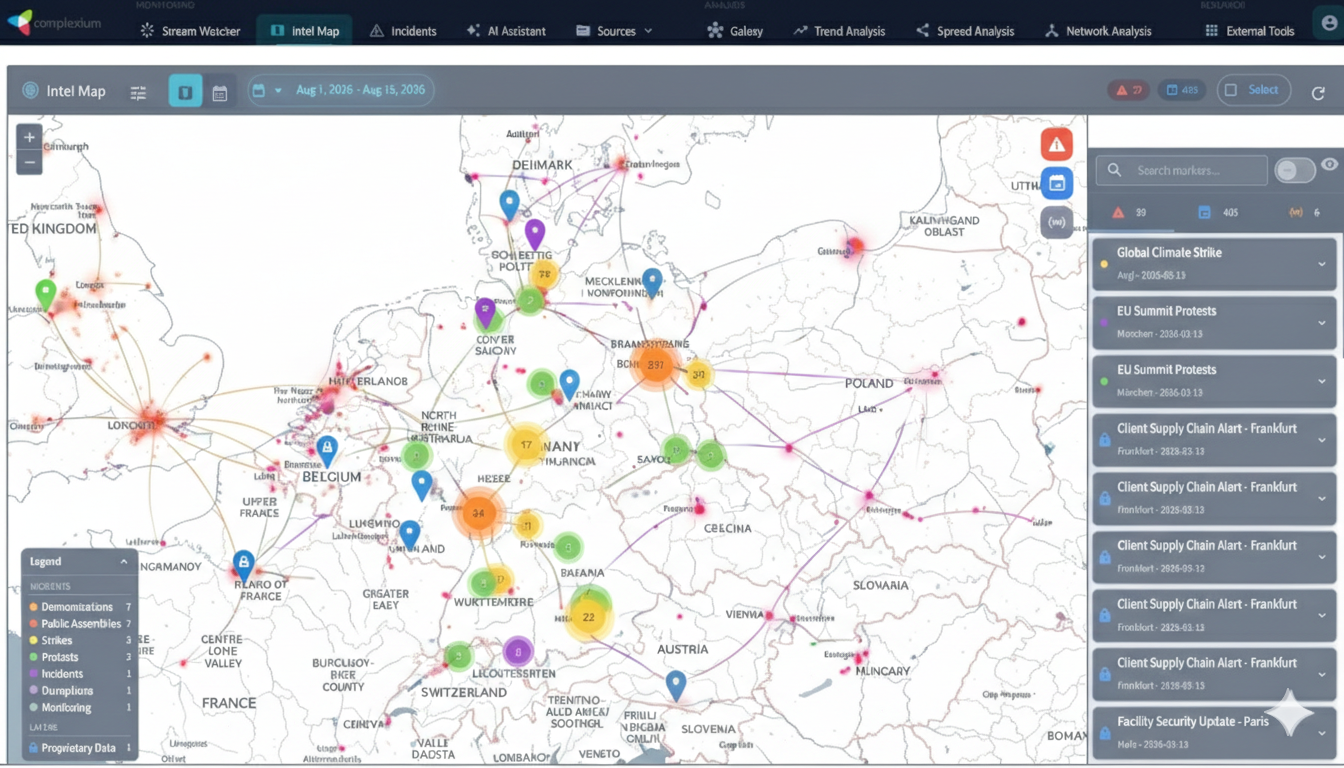Screen dimensions: 1344x768
Task: Click the map zoom in plus button
Action: point(29,137)
